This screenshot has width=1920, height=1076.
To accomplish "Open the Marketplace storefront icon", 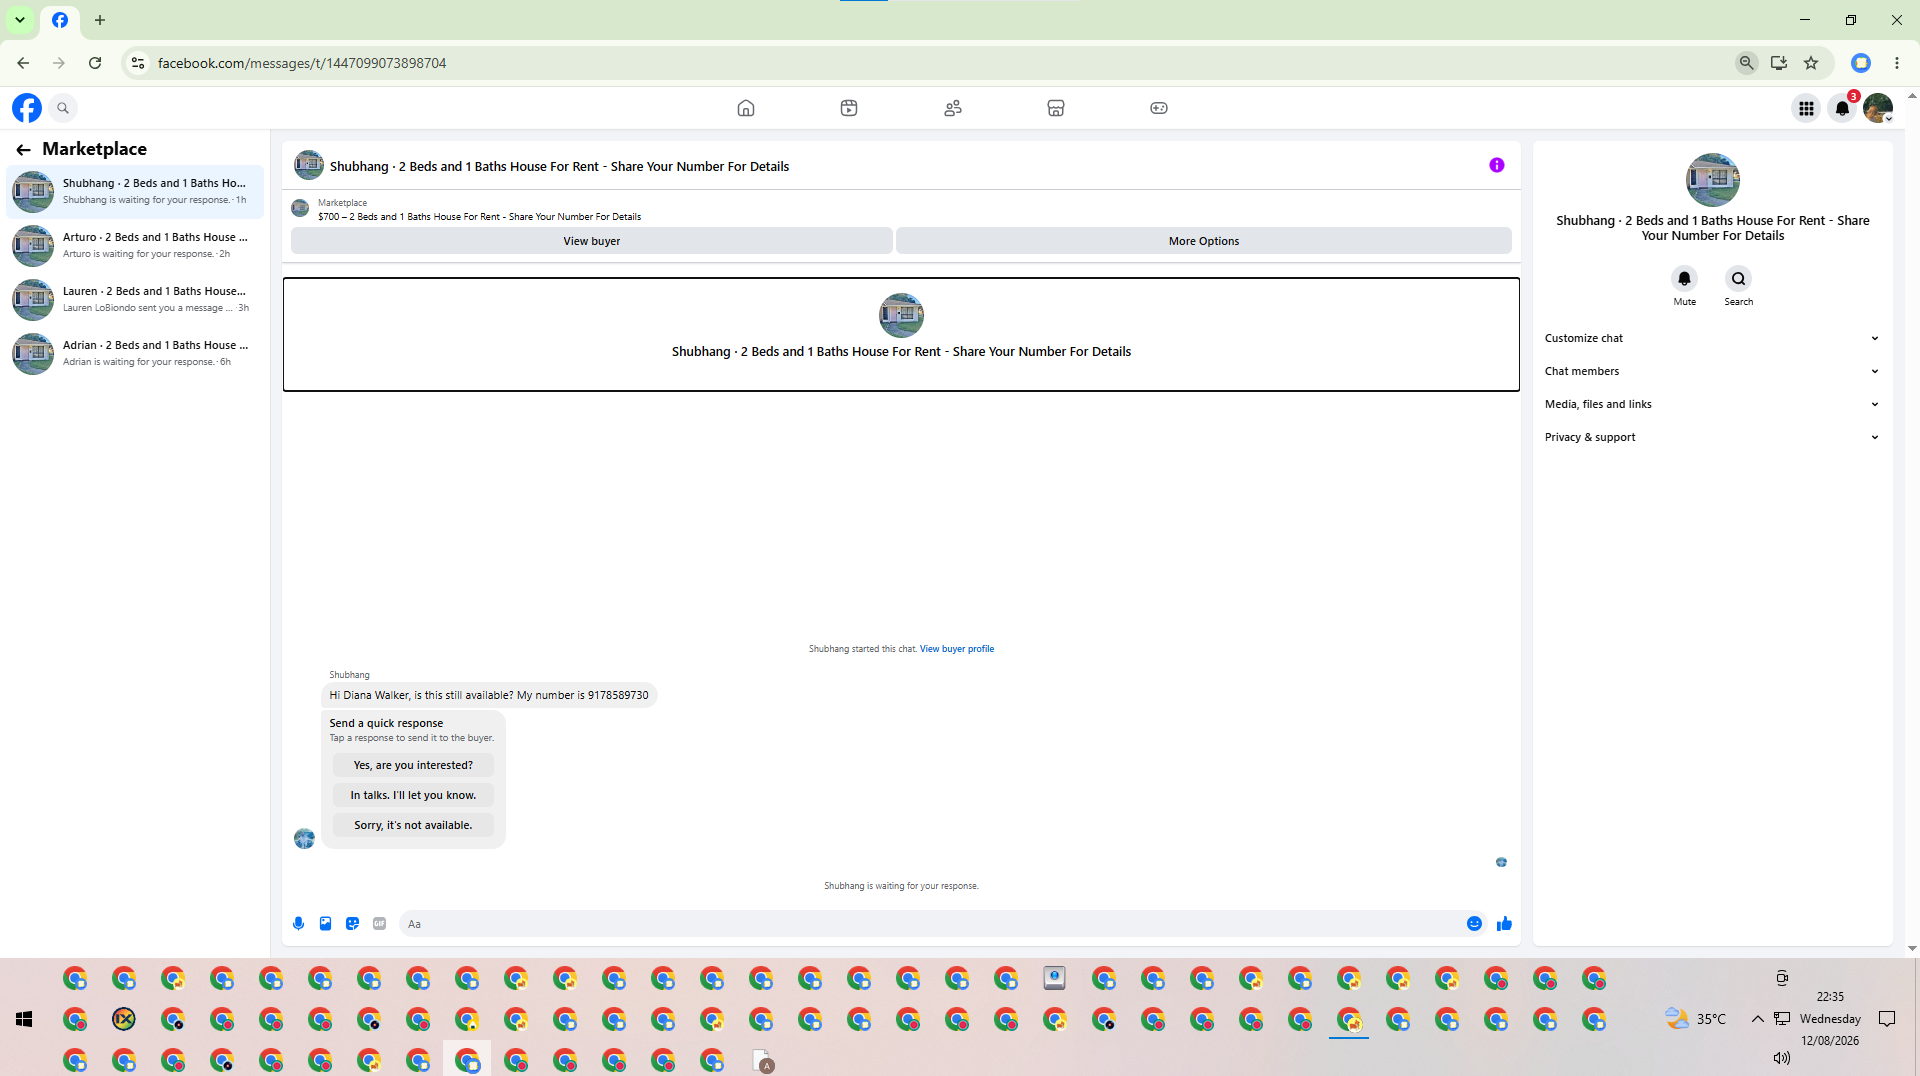I will [1056, 108].
